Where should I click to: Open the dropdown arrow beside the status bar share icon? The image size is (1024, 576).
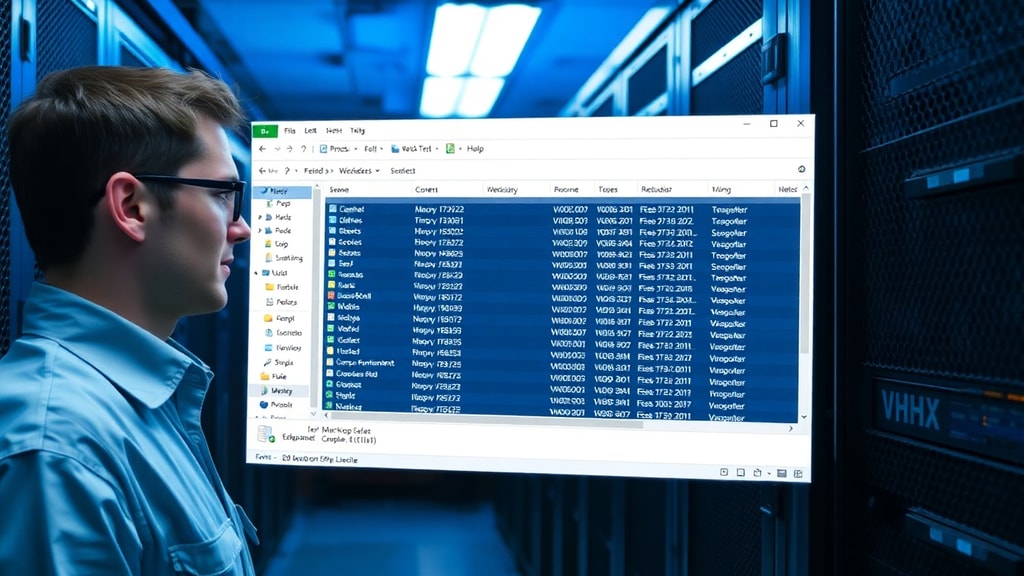[x=769, y=473]
